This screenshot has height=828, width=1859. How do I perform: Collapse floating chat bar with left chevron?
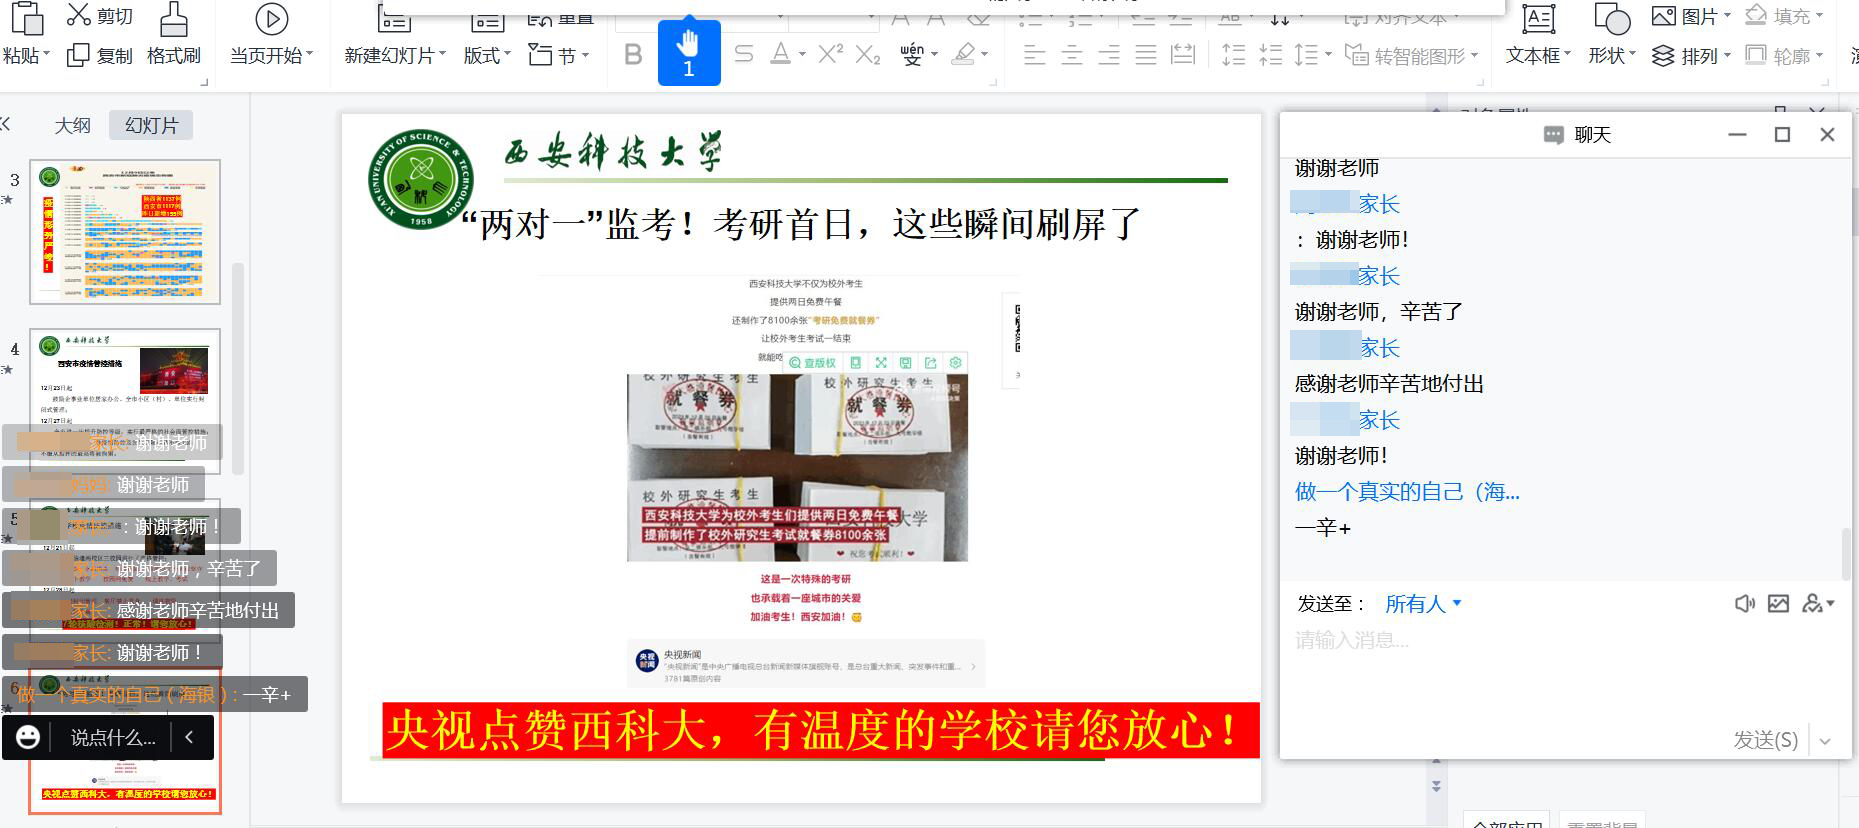point(189,737)
